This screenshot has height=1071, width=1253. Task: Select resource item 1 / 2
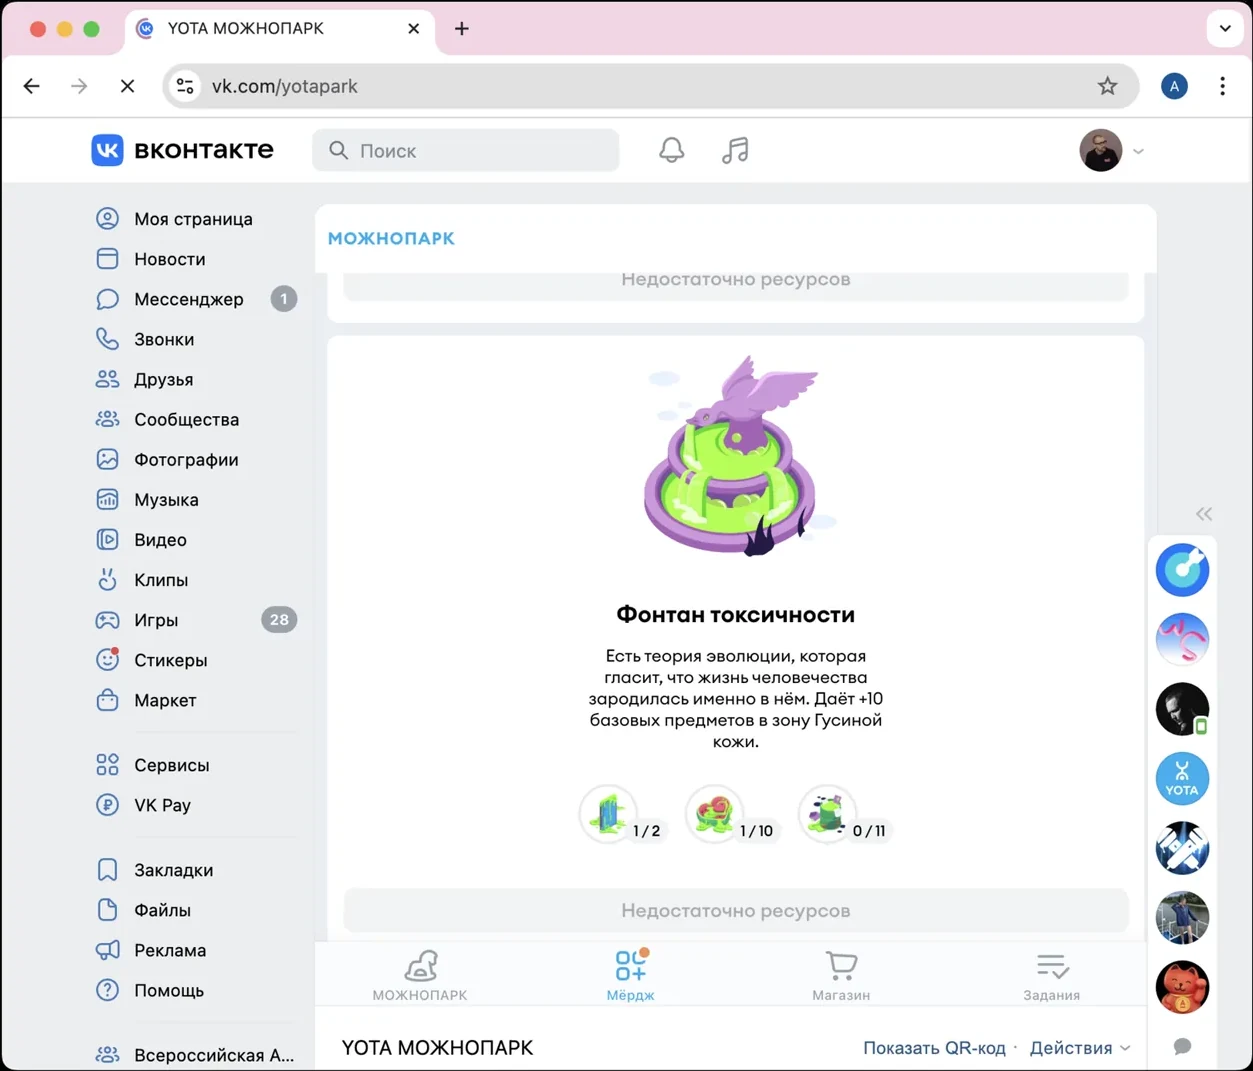622,815
